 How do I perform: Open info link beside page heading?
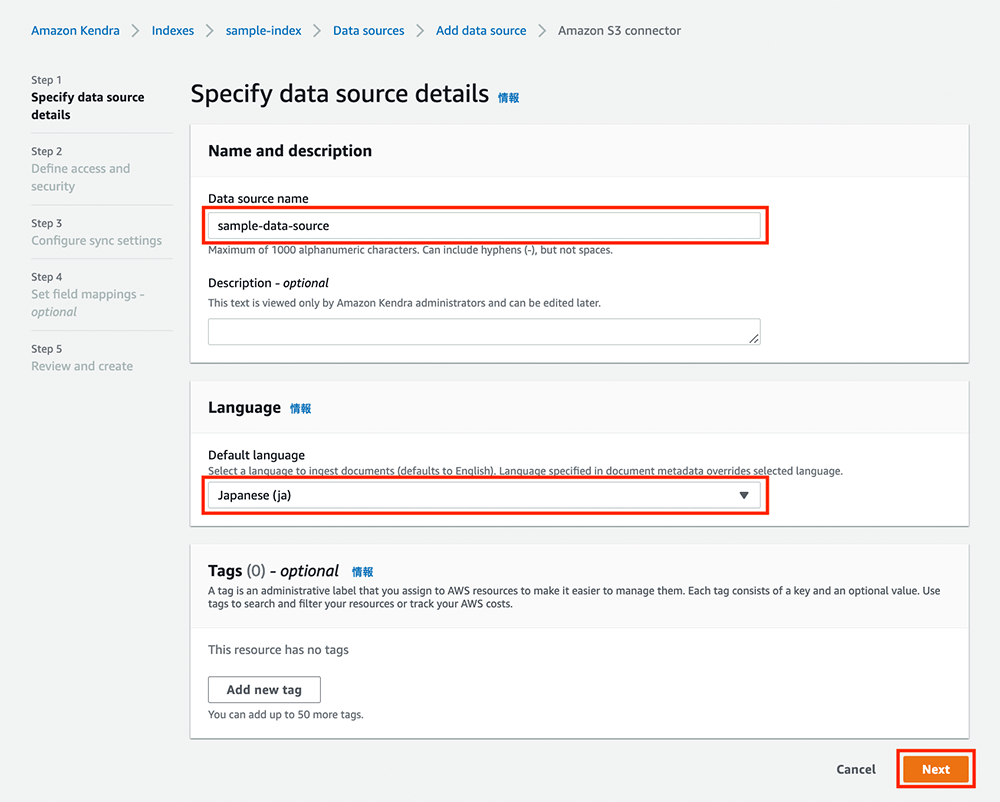click(x=509, y=98)
